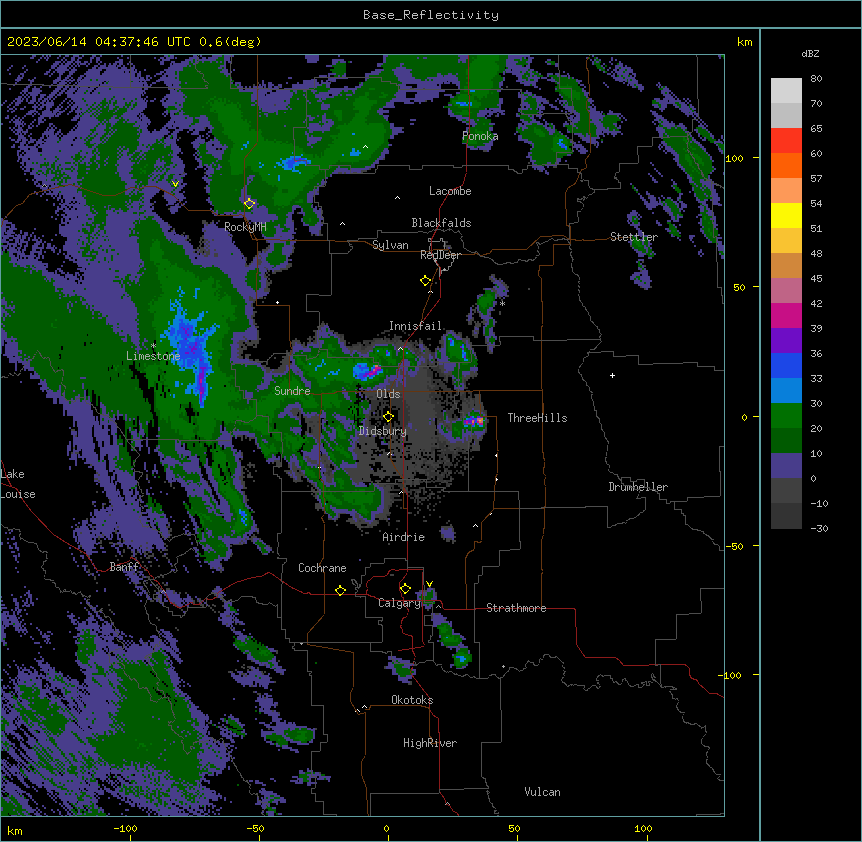Click the -50 tick on right axis

tap(734, 546)
